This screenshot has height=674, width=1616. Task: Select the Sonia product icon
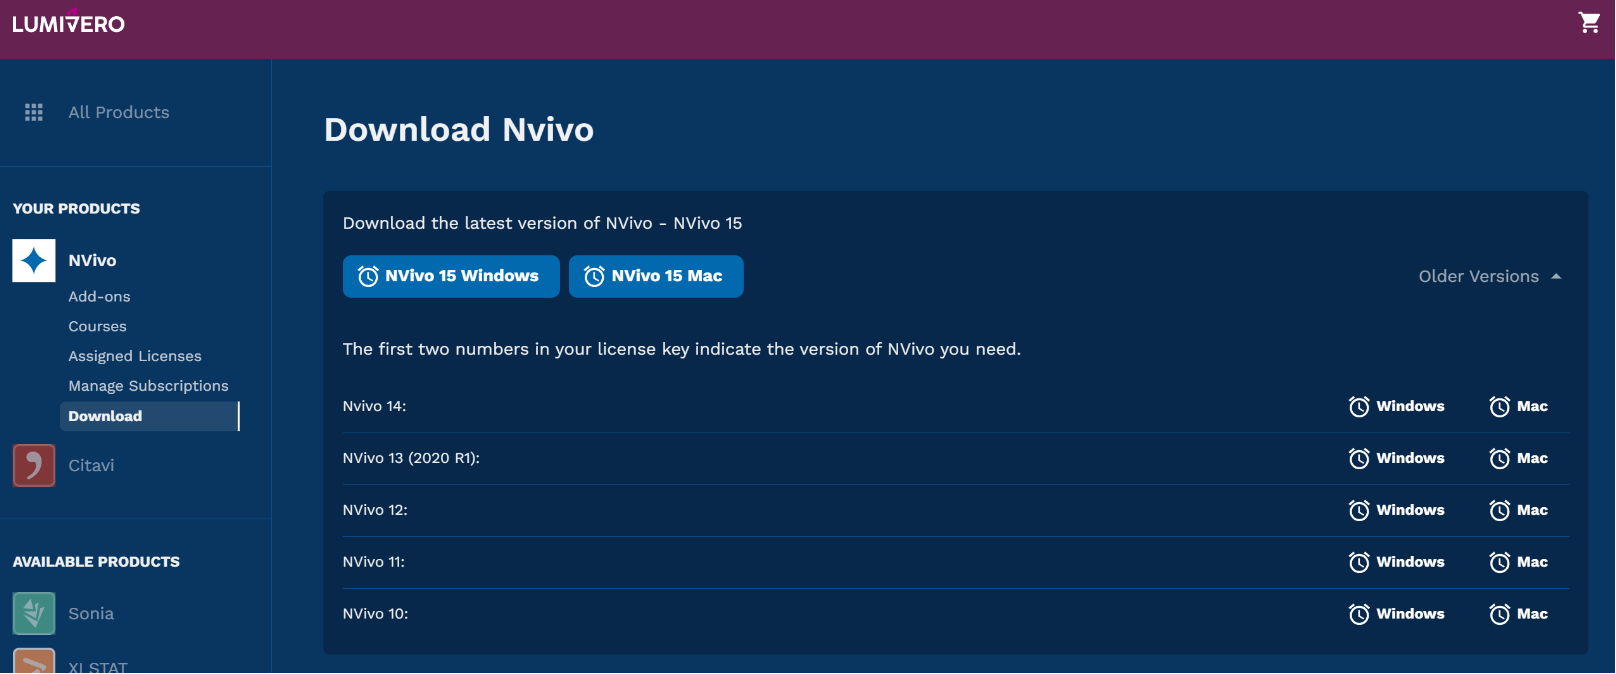[34, 613]
